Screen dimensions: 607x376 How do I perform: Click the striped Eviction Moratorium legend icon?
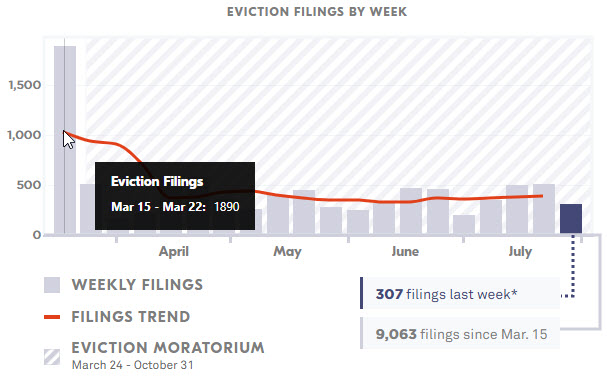(x=52, y=357)
